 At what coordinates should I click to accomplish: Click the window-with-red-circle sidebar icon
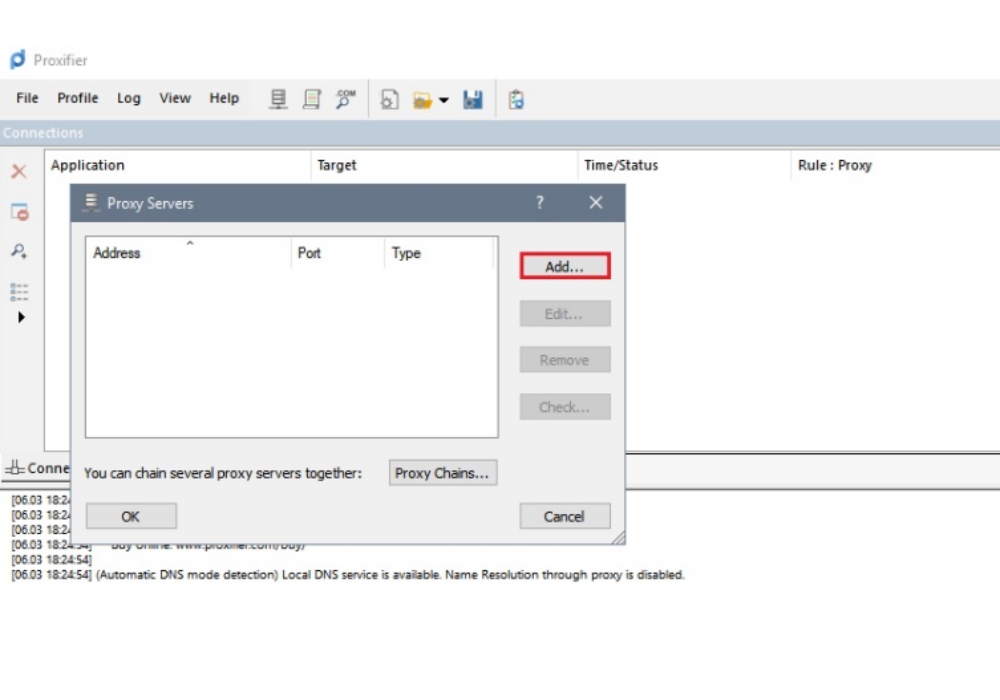pyautogui.click(x=20, y=212)
